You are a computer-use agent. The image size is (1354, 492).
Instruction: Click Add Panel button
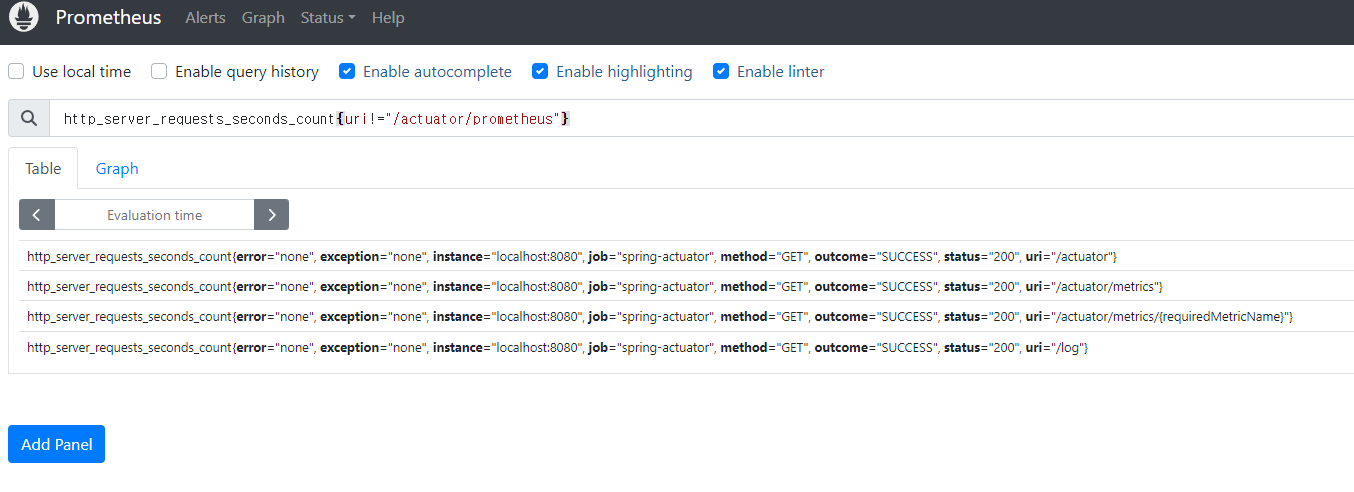pos(56,444)
